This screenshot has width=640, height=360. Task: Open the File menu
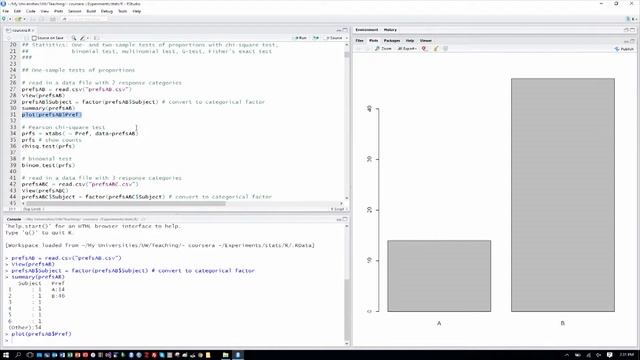(6, 11)
